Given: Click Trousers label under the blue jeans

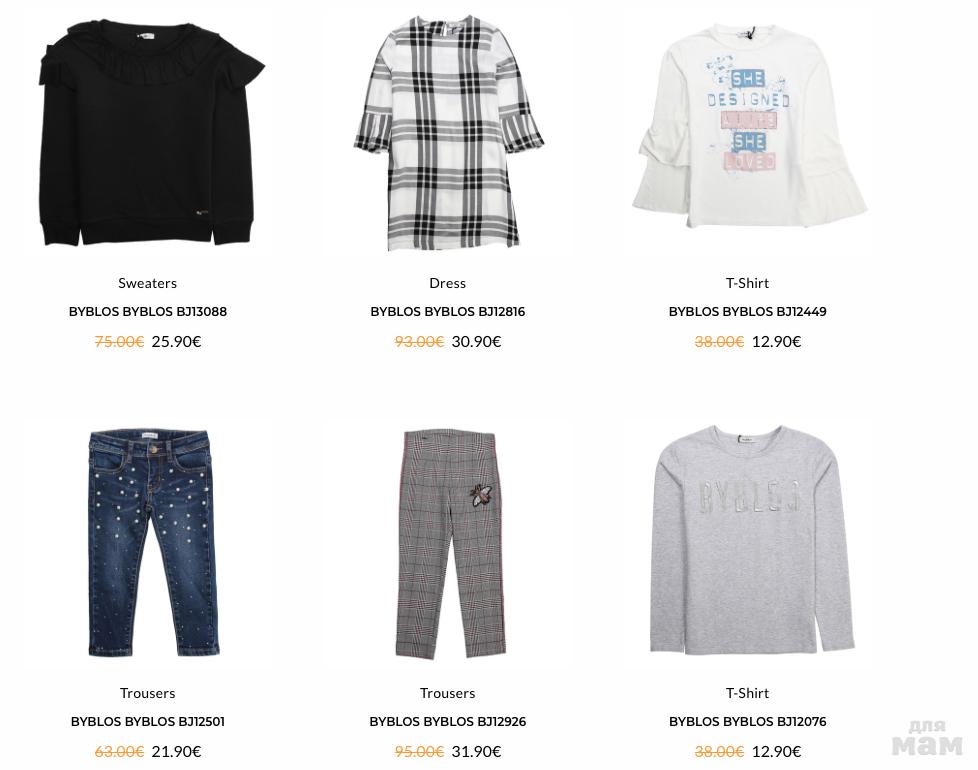Looking at the screenshot, I should (x=148, y=693).
